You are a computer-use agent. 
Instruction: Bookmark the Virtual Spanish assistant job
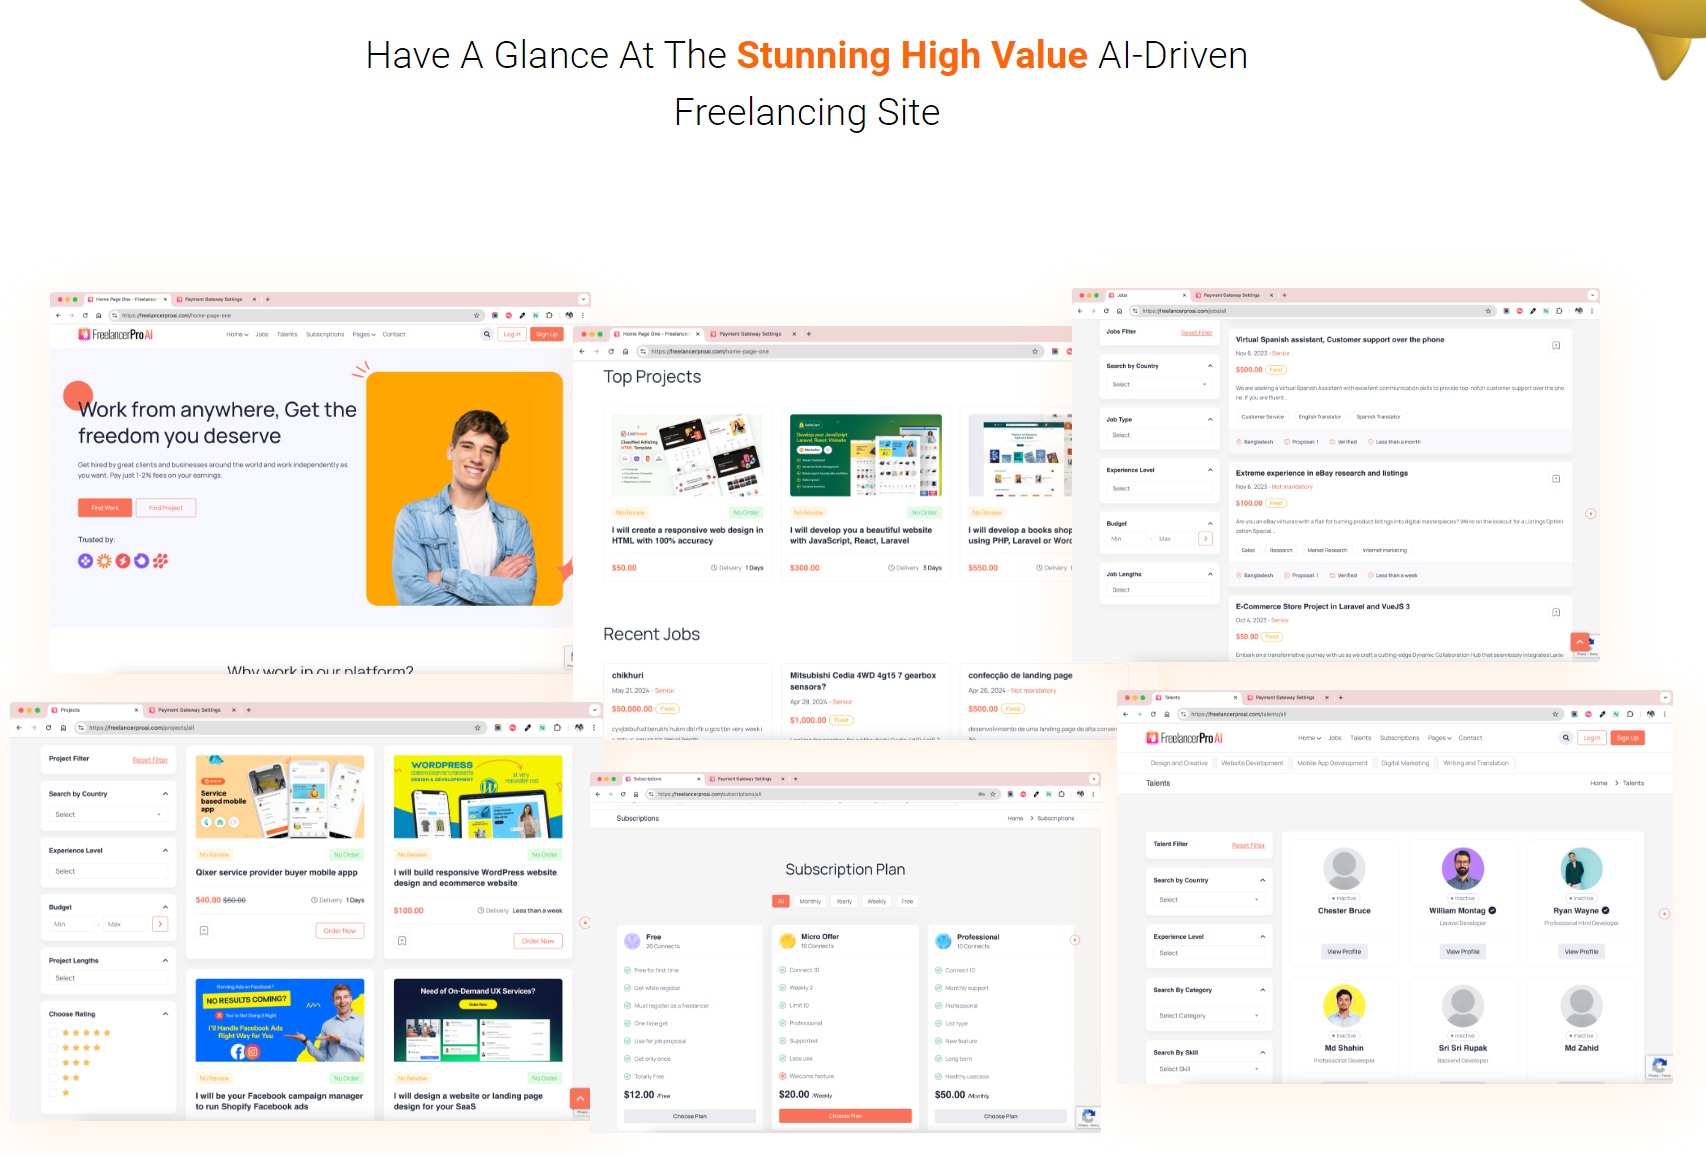1556,345
